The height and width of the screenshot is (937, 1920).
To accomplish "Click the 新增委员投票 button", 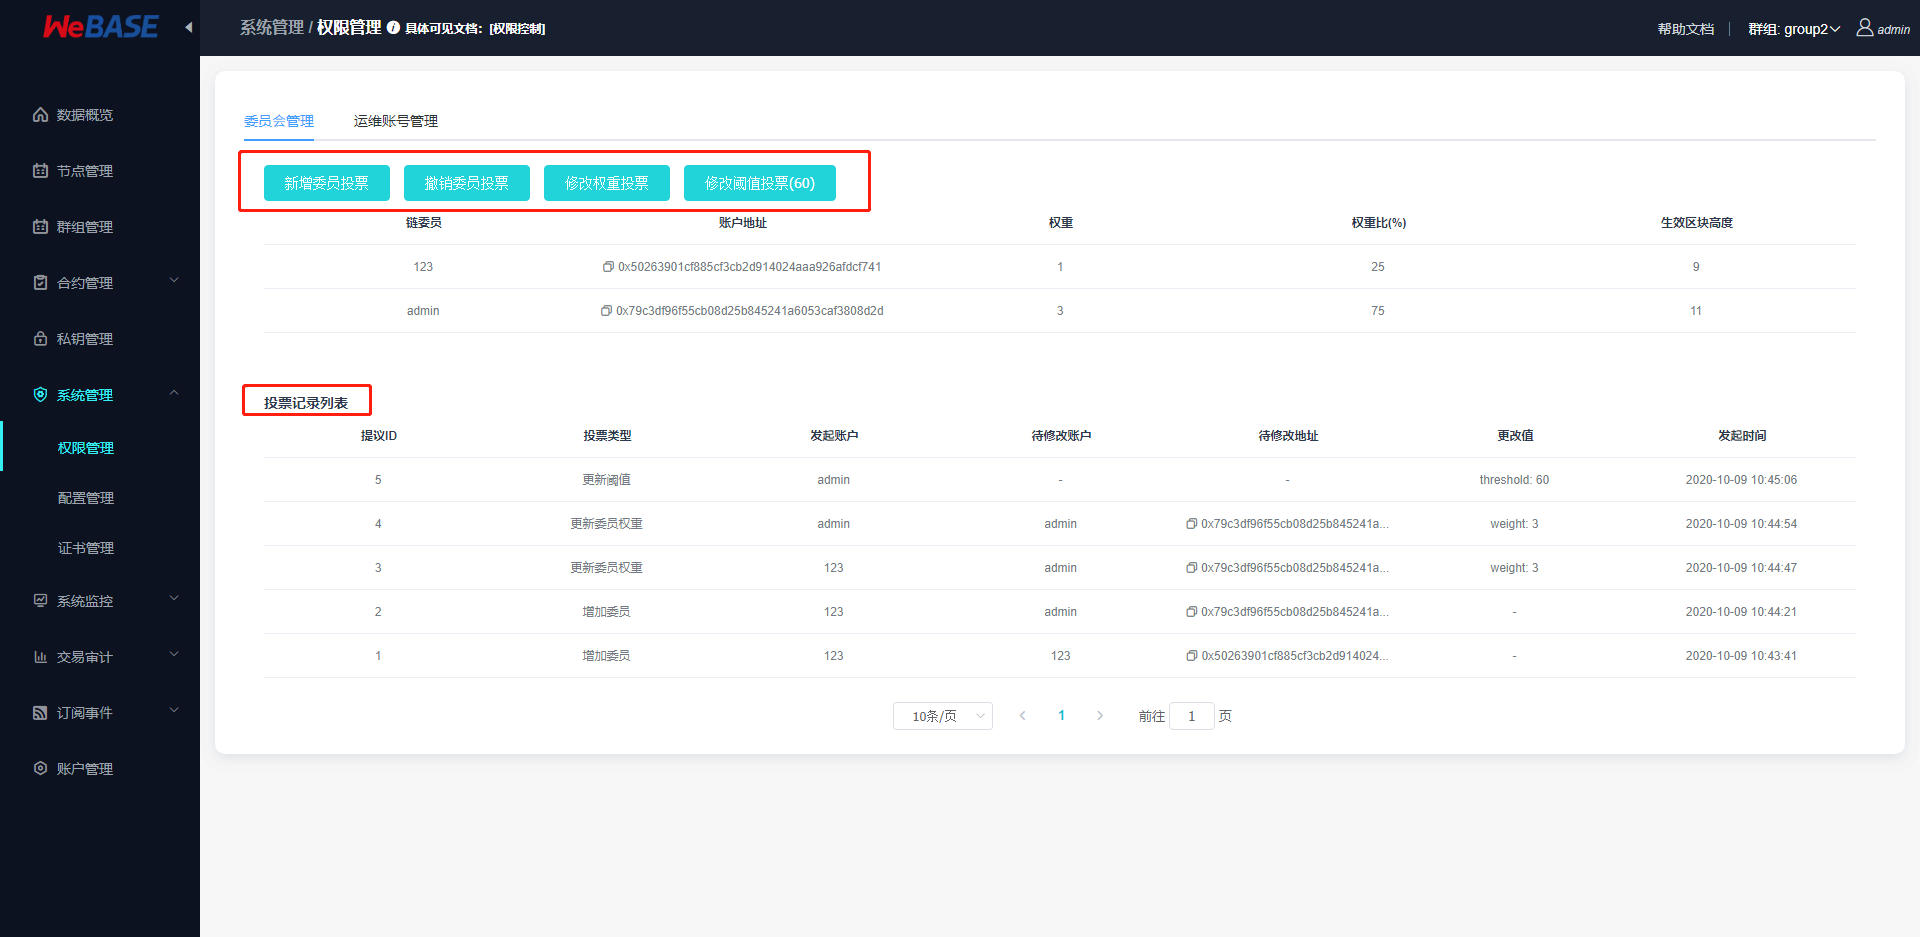I will pyautogui.click(x=326, y=183).
